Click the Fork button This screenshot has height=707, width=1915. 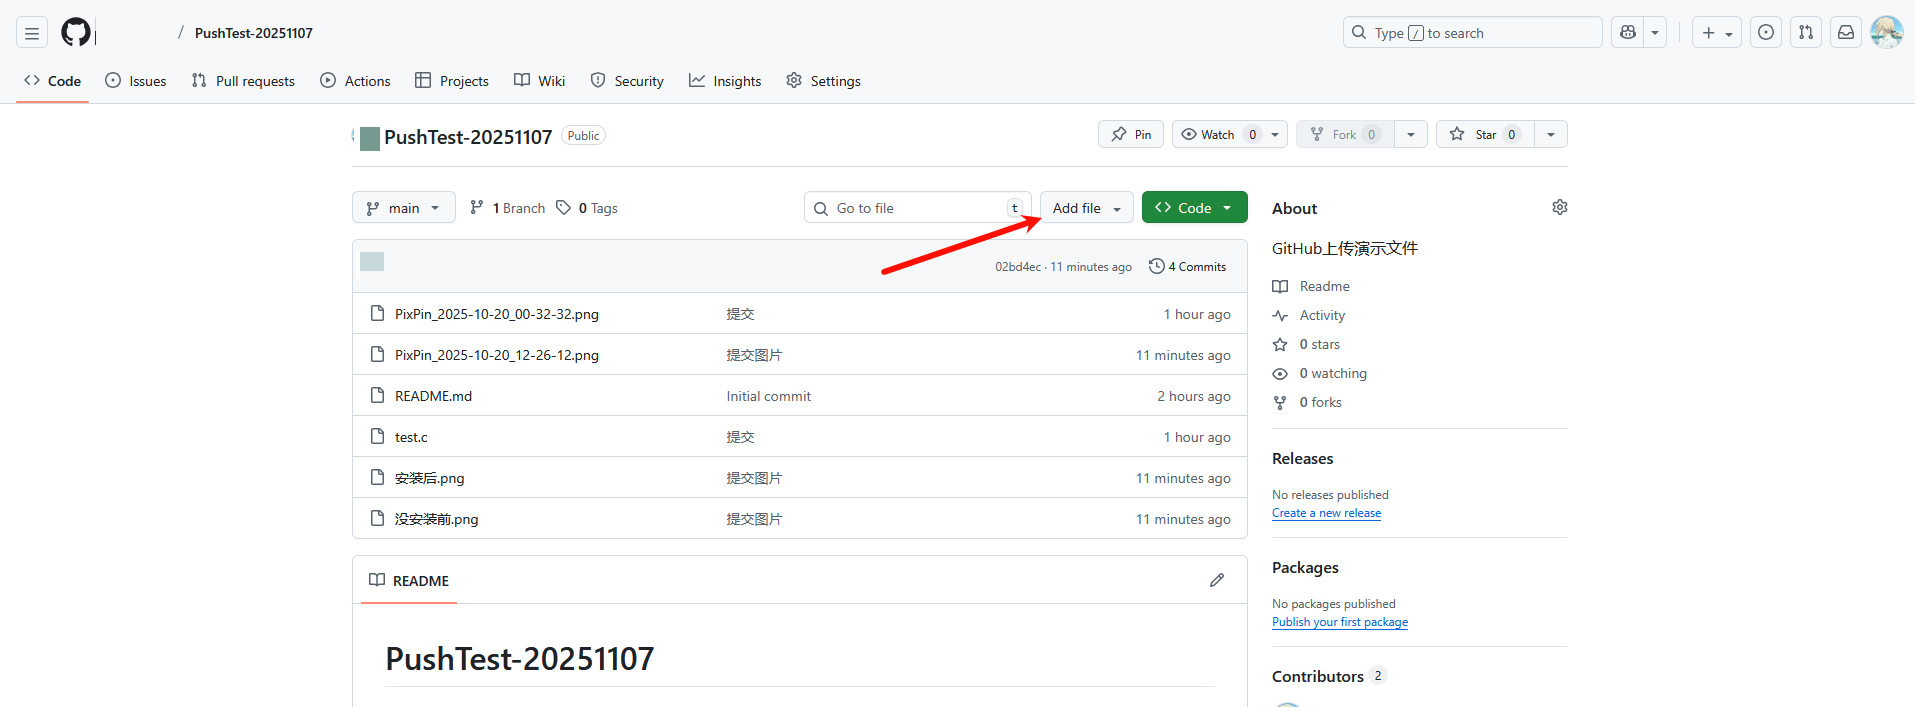pyautogui.click(x=1345, y=134)
